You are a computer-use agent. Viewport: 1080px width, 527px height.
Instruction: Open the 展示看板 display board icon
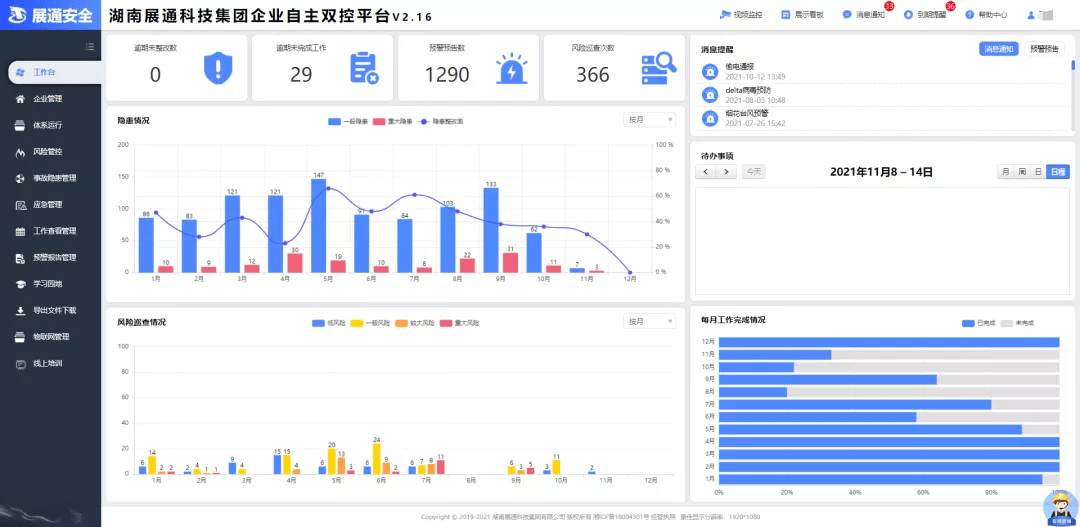click(786, 15)
